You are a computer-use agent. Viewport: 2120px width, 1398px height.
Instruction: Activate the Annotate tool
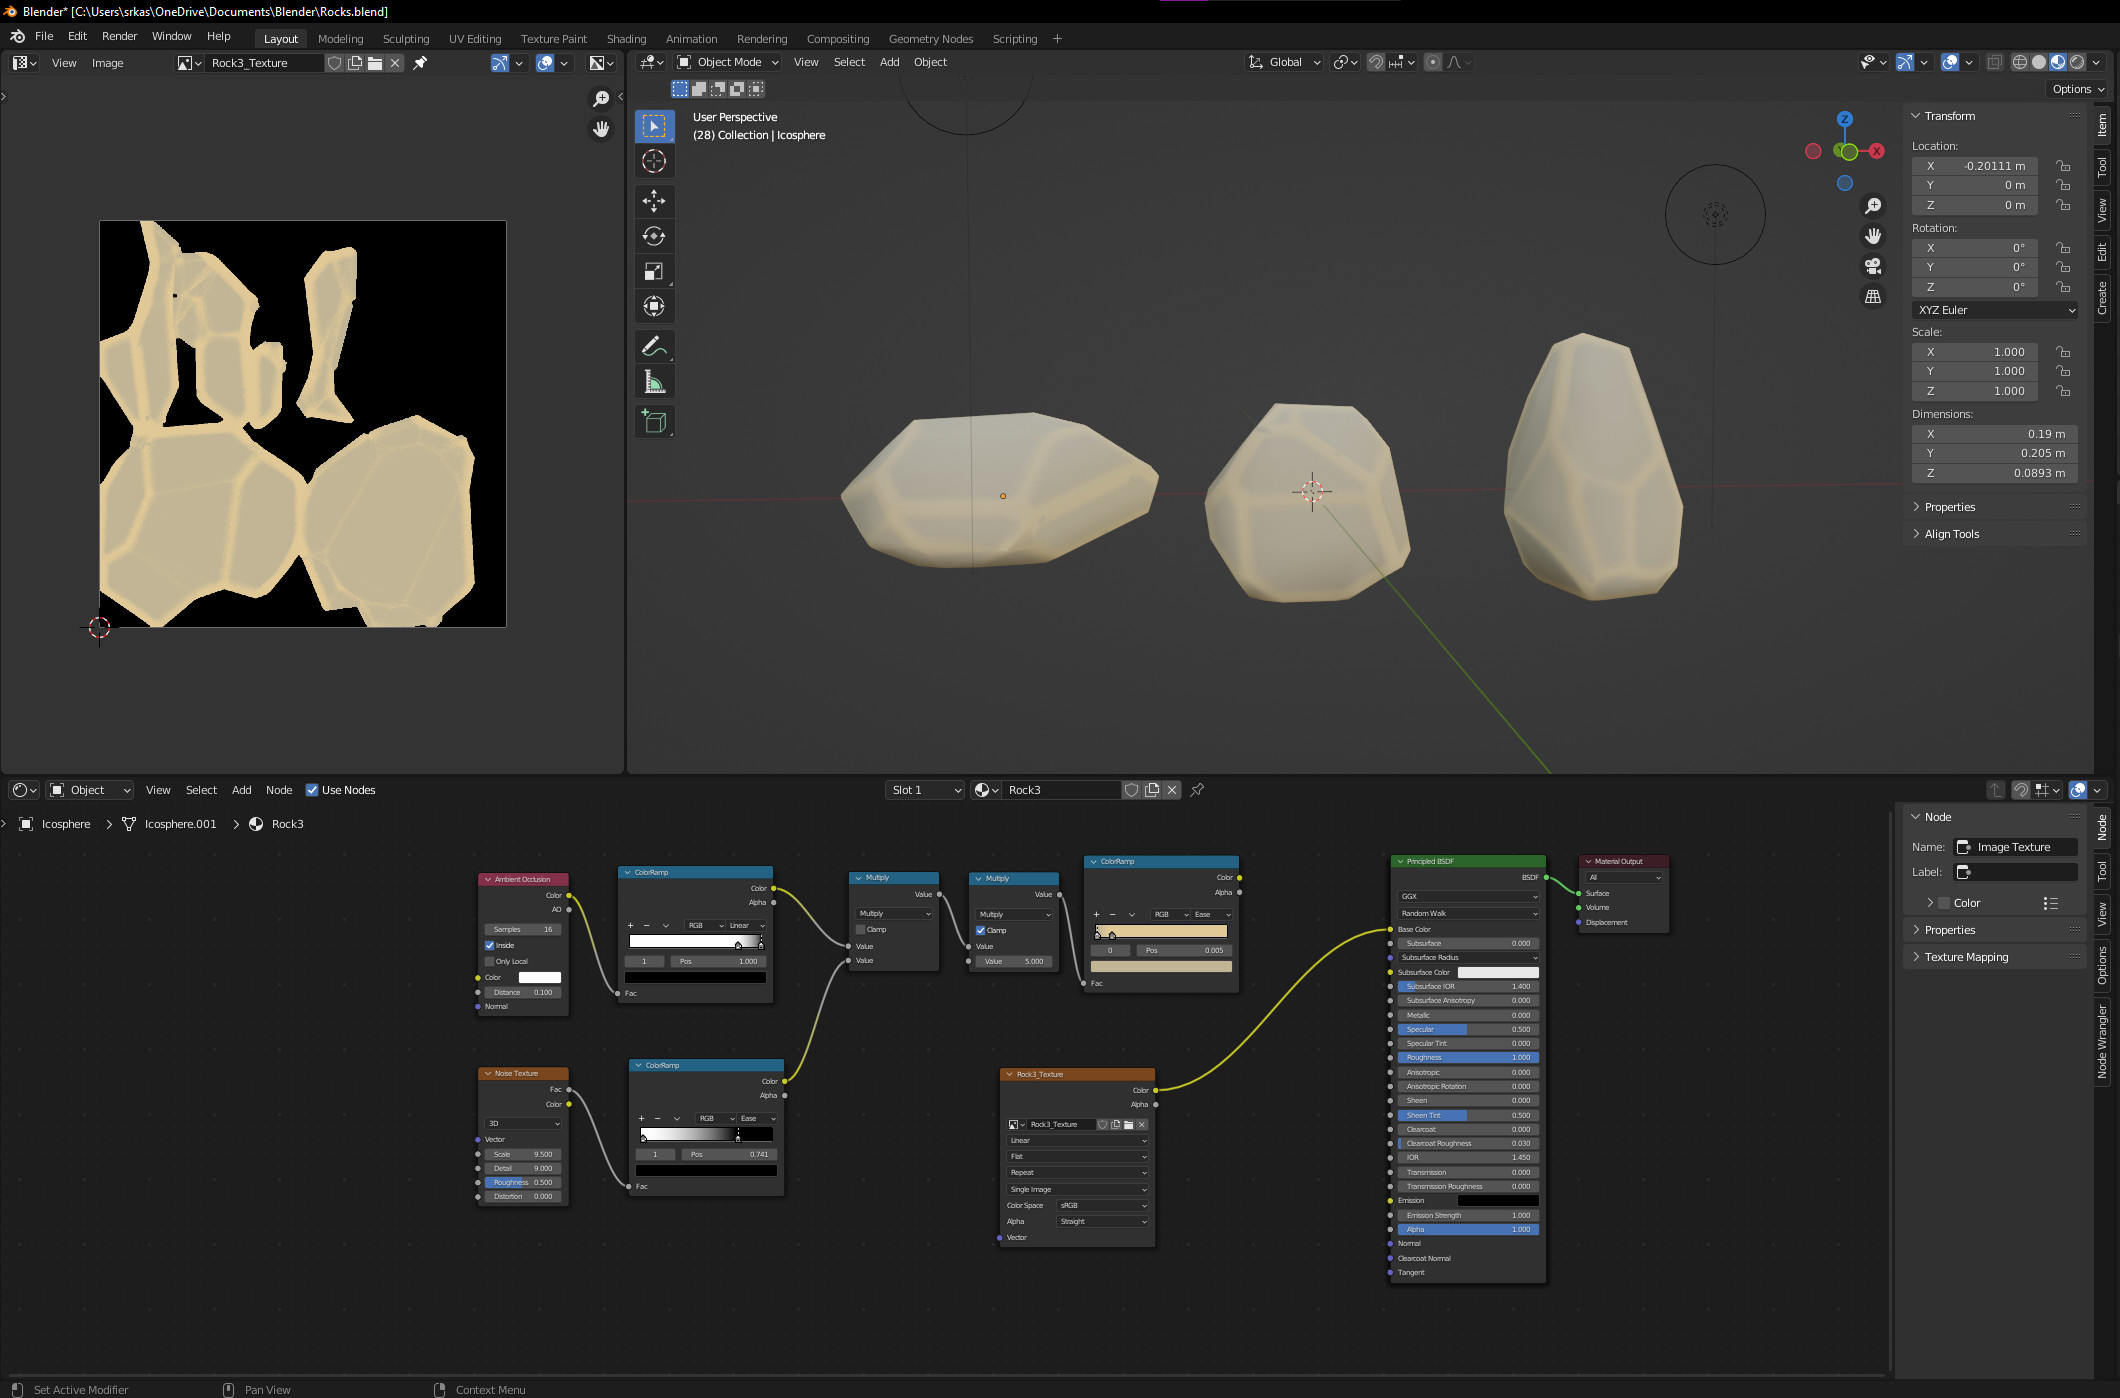(x=654, y=346)
